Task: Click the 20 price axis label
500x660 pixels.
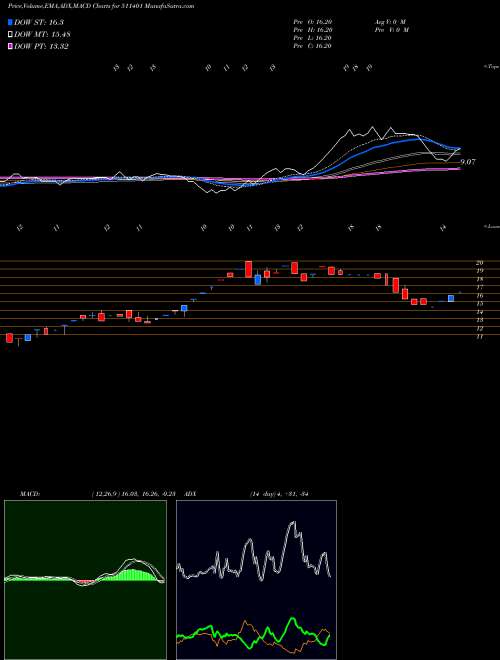Action: pos(479,263)
